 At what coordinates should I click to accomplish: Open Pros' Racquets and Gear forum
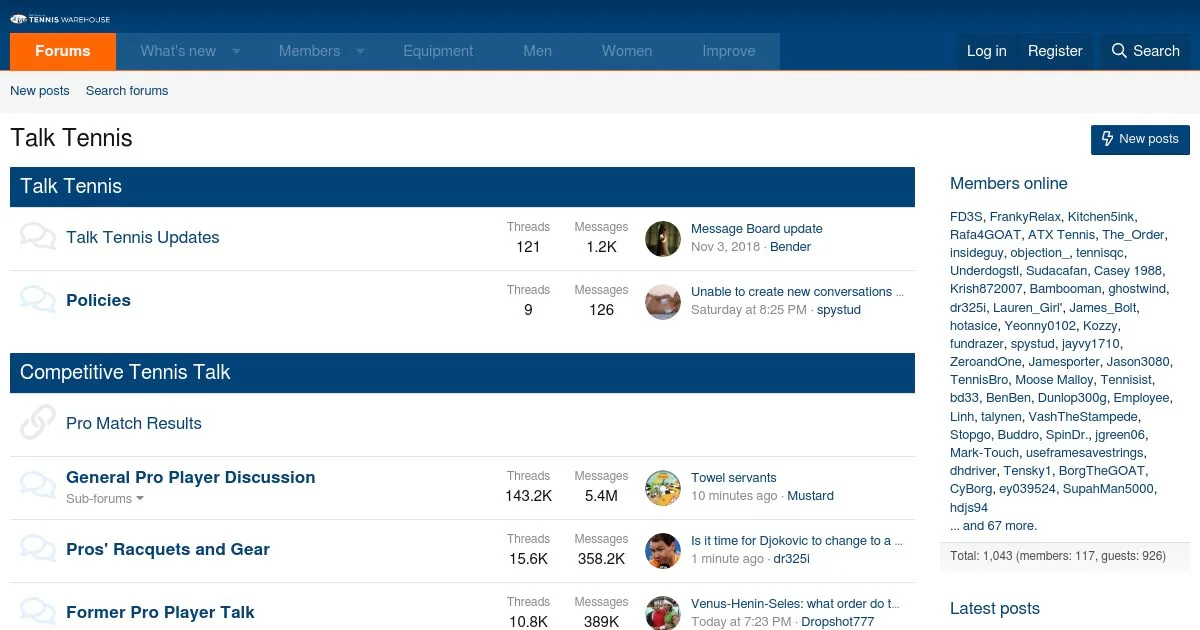pos(168,549)
